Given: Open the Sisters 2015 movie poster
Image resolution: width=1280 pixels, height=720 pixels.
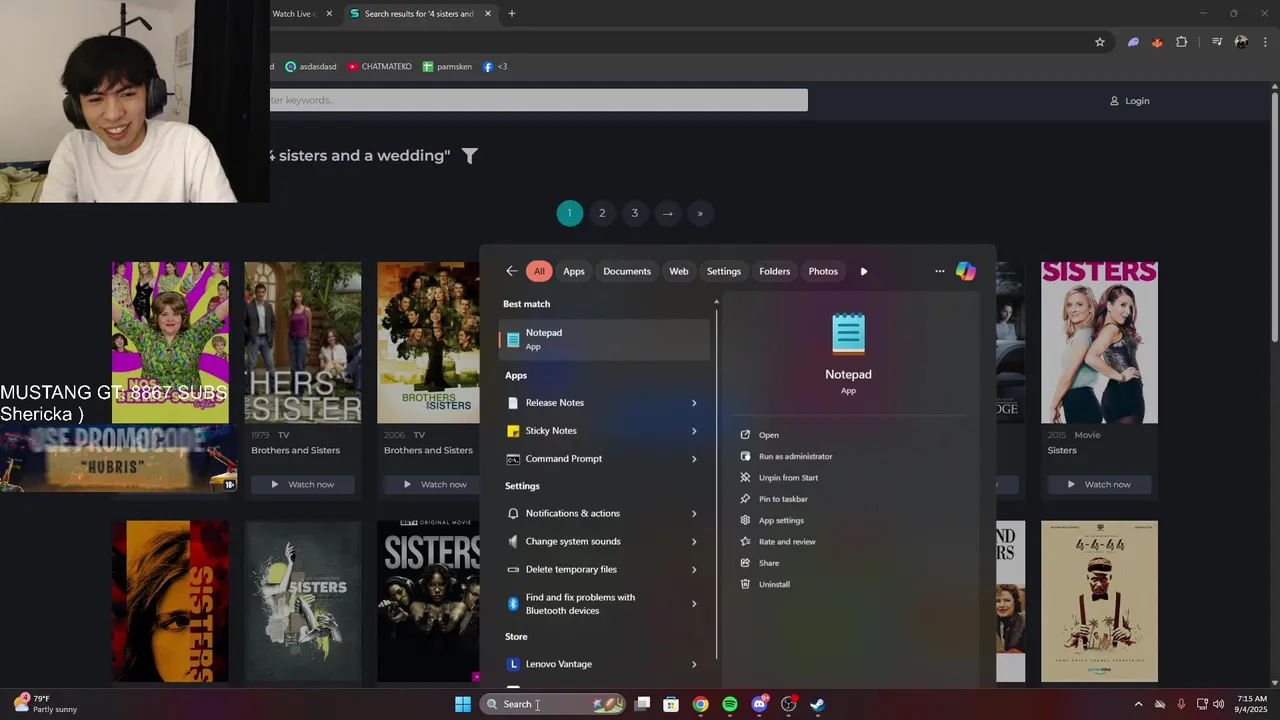Looking at the screenshot, I should [1099, 342].
